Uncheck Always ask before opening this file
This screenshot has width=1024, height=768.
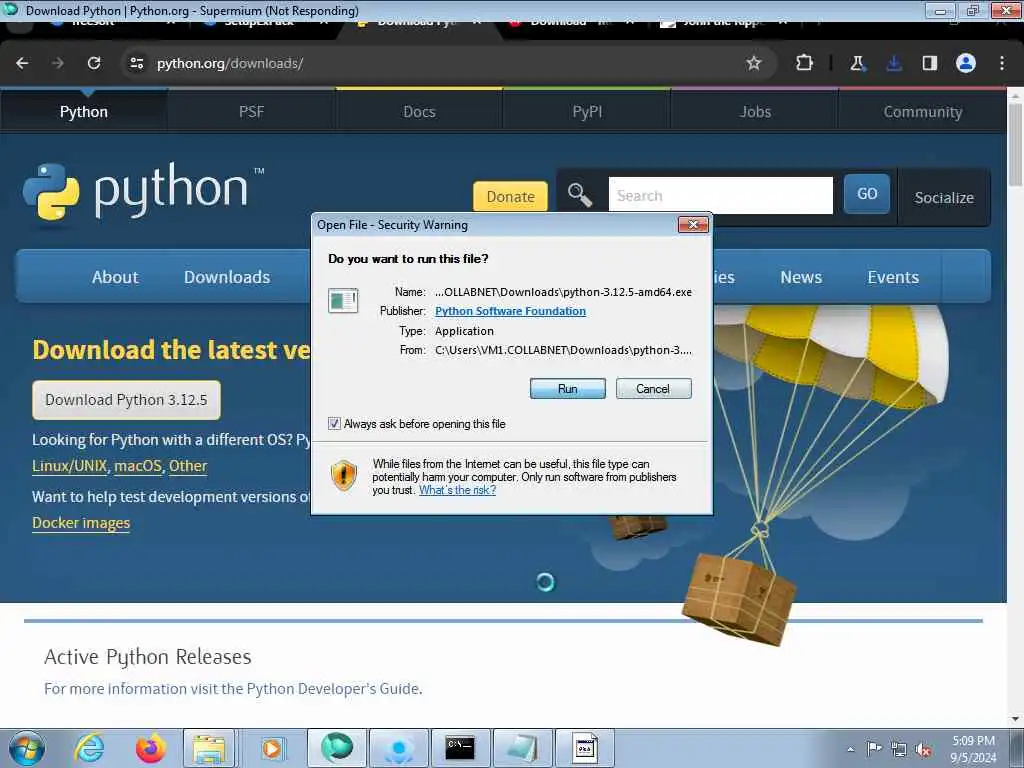pos(334,424)
